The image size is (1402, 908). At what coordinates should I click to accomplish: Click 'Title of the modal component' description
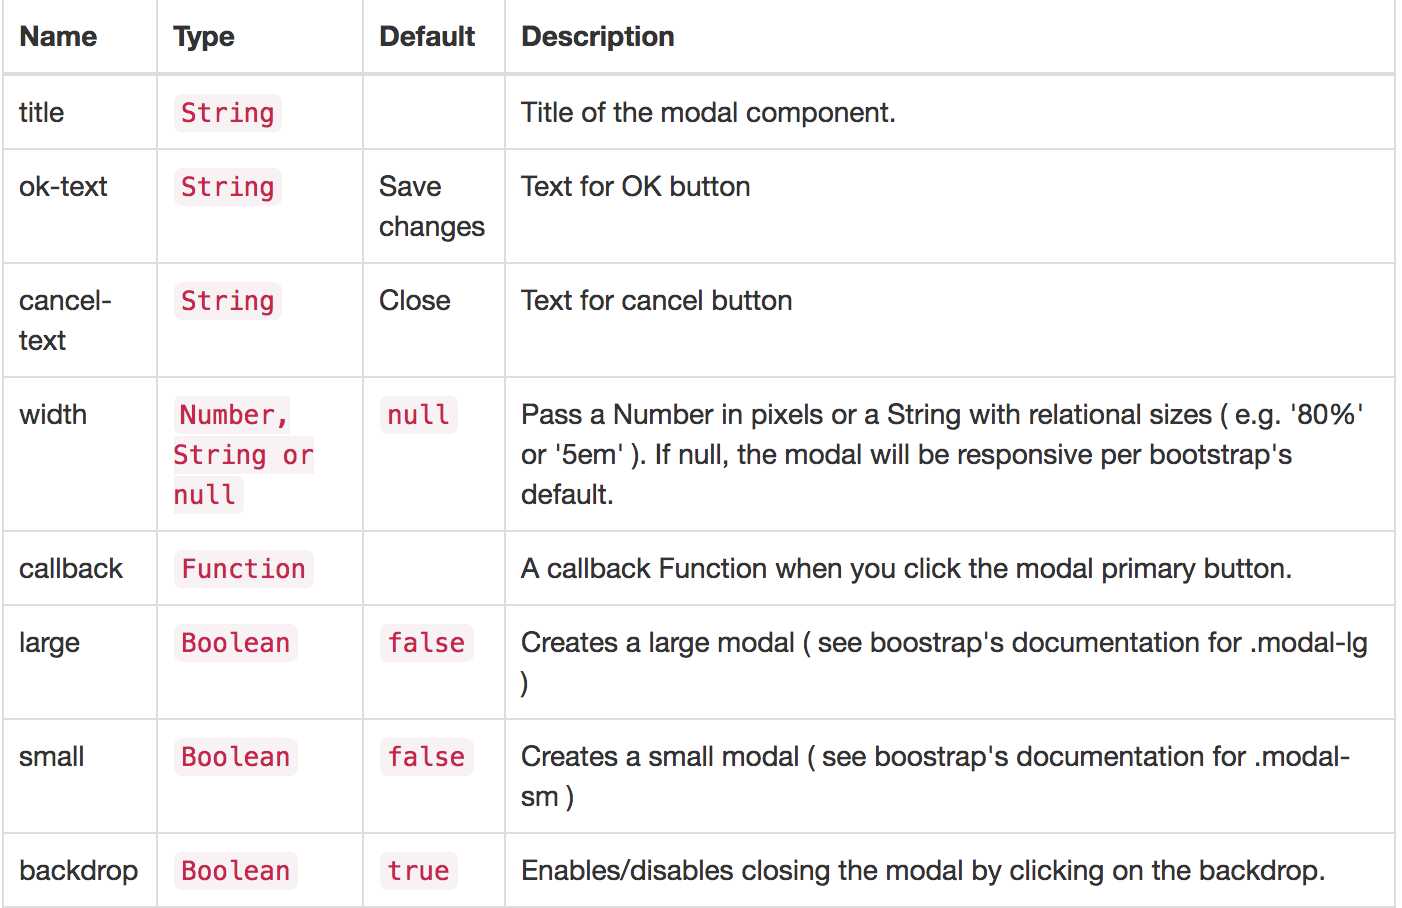(708, 113)
